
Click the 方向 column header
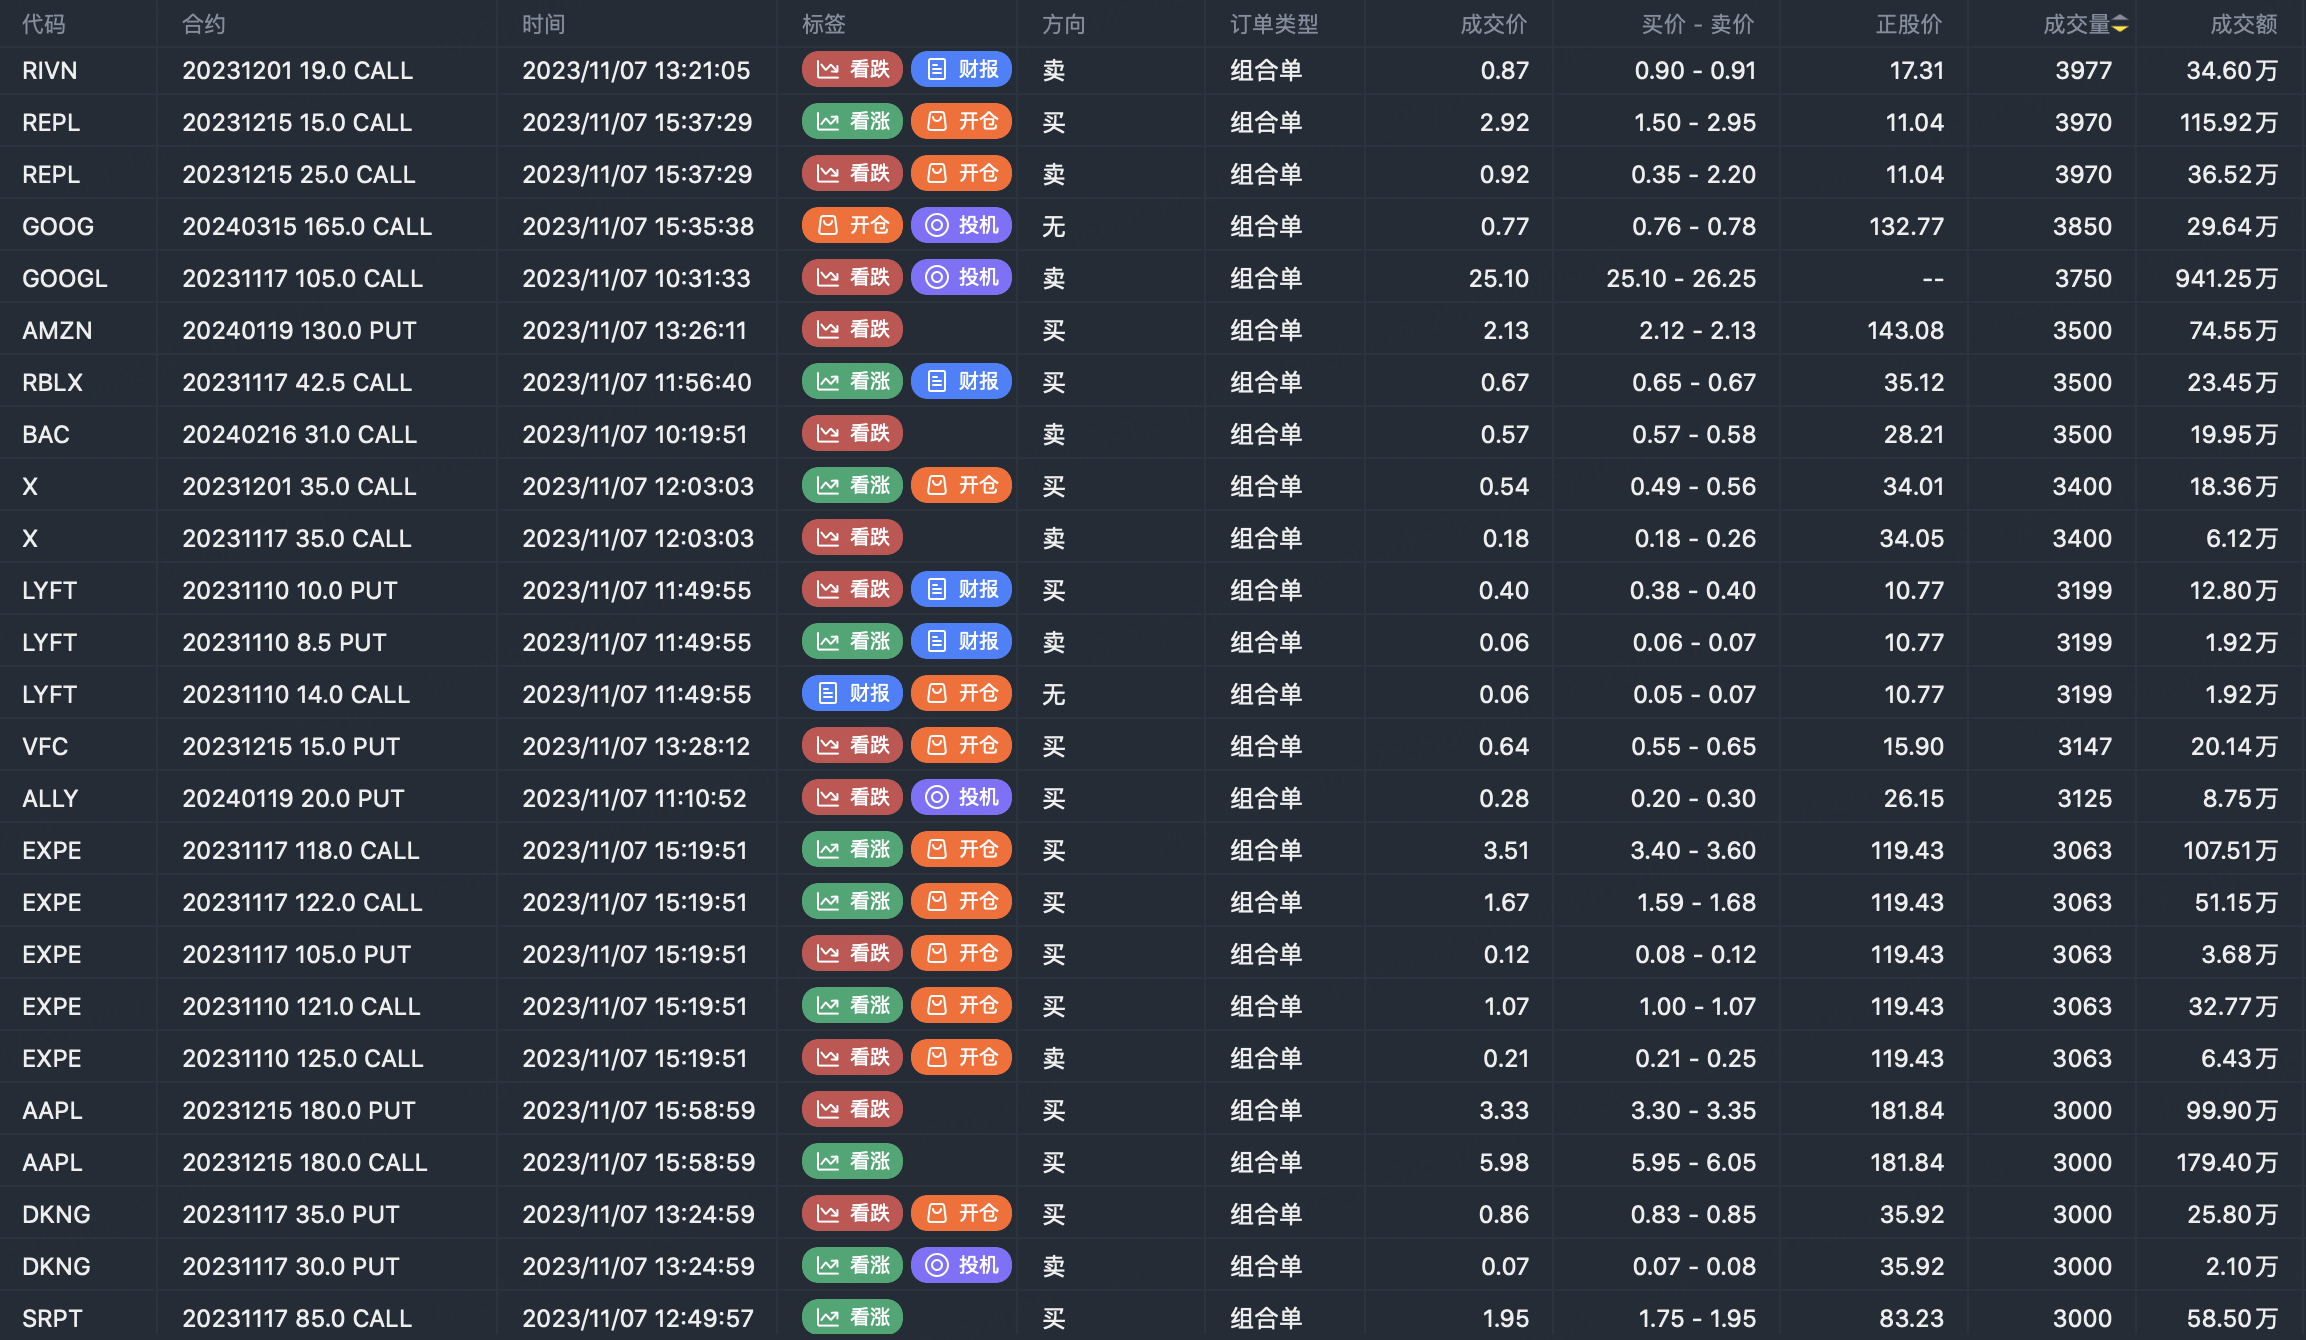tap(1064, 25)
